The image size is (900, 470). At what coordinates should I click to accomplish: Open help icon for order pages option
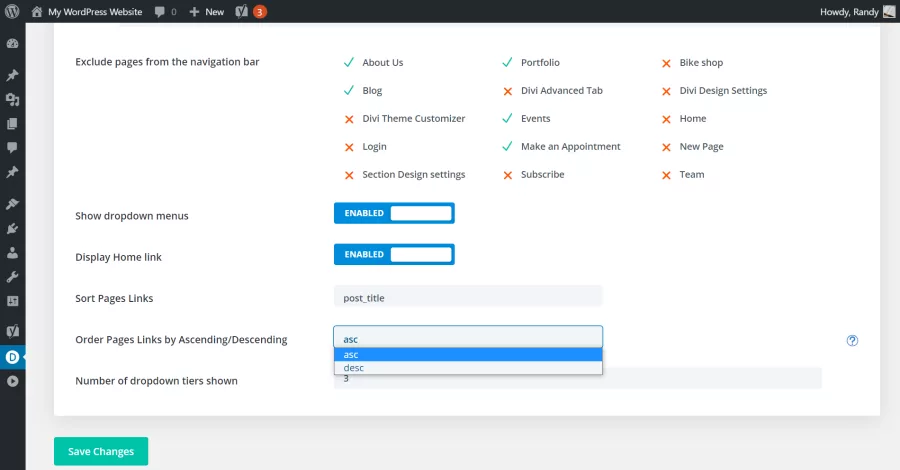[852, 340]
